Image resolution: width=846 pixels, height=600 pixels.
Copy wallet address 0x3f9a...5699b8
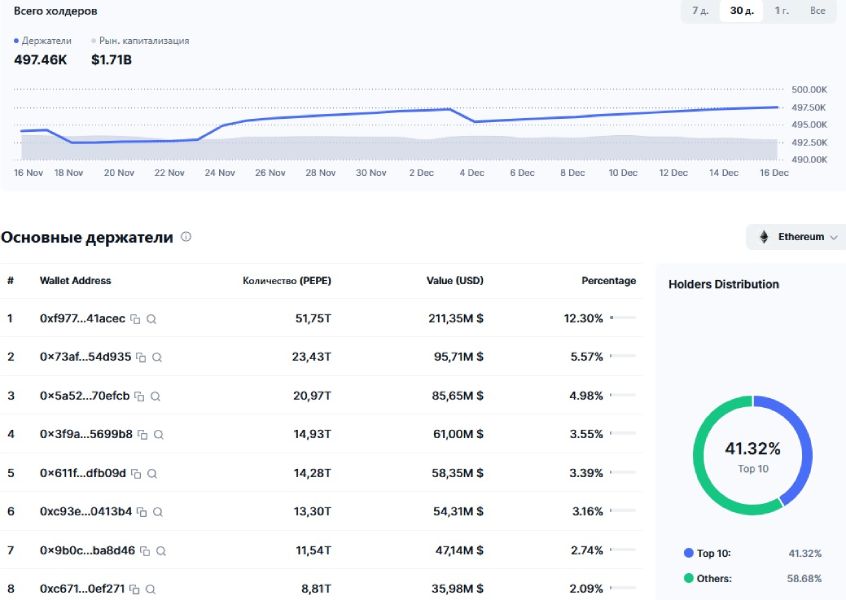143,435
